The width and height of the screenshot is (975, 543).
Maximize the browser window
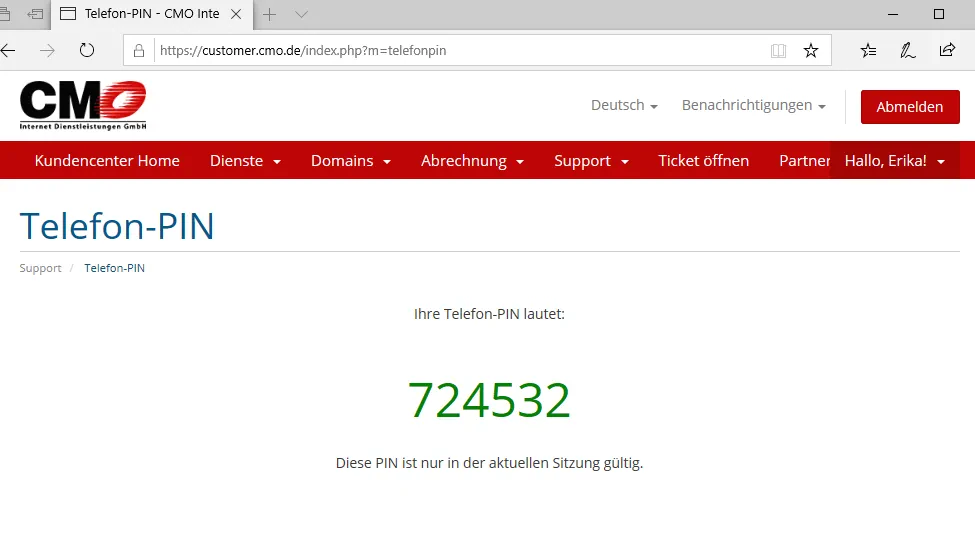939,14
